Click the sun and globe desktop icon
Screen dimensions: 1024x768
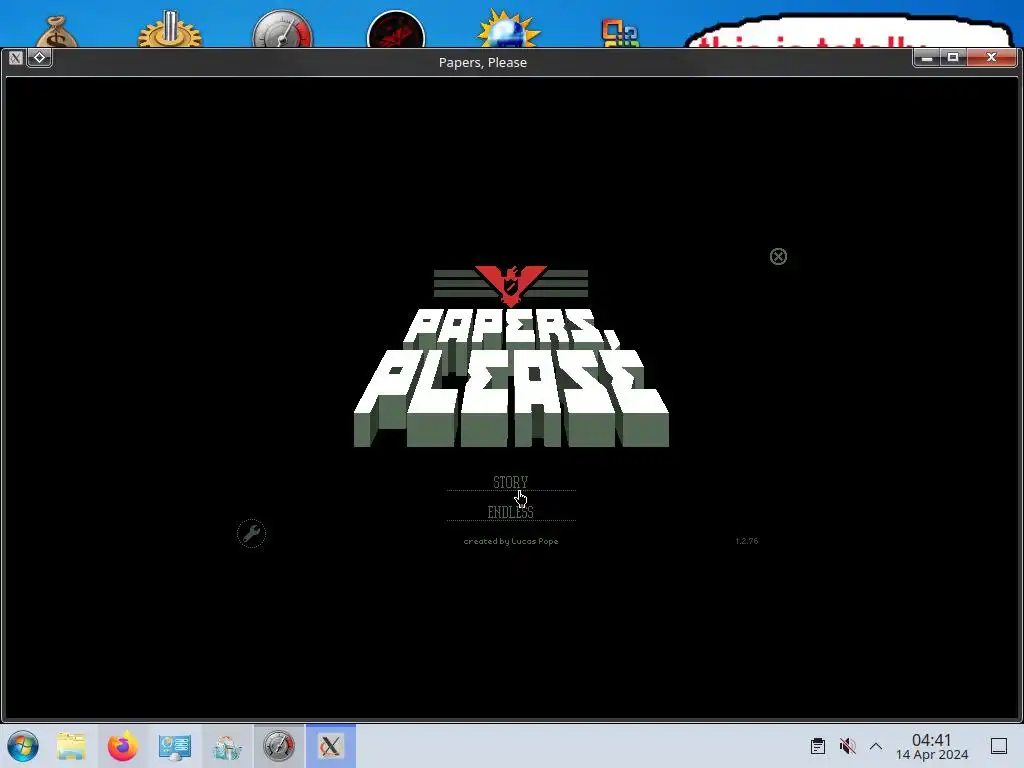[508, 29]
